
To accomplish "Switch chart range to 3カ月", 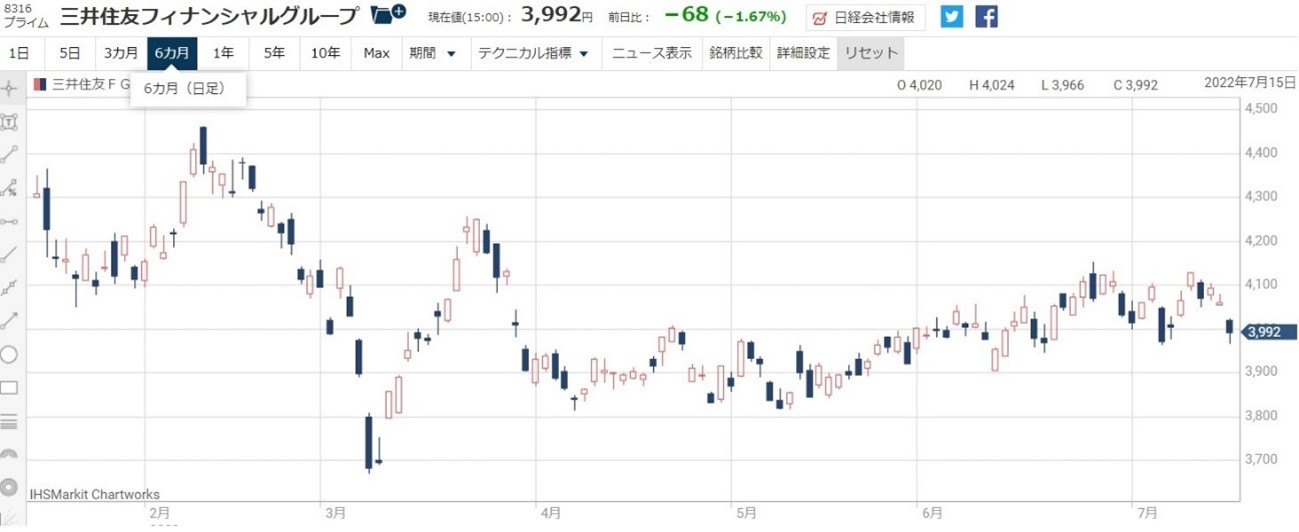I will click(121, 53).
